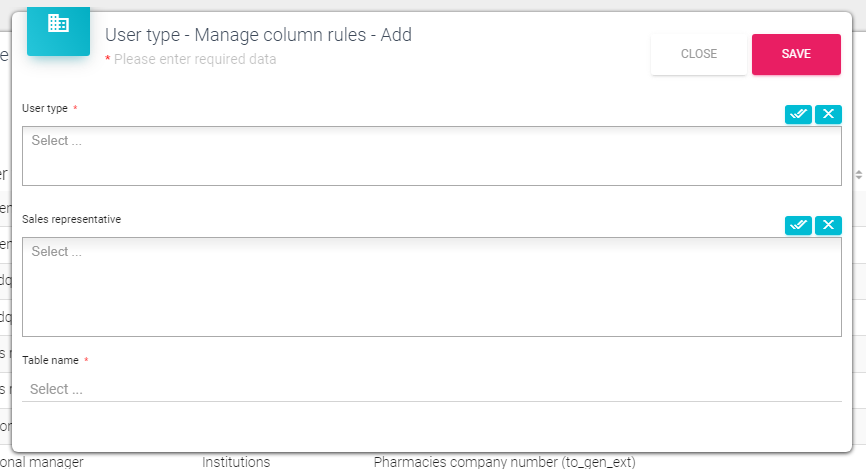This screenshot has height=469, width=866.
Task: Click the sort arrows in the background table header
Action: pos(858,174)
